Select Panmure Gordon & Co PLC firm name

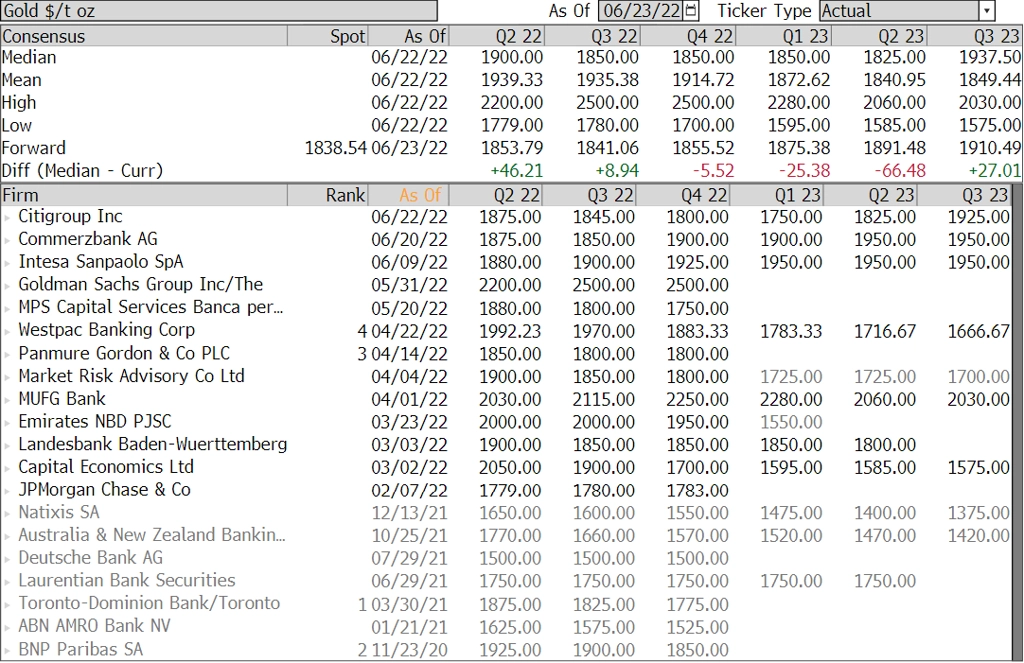pyautogui.click(x=124, y=354)
